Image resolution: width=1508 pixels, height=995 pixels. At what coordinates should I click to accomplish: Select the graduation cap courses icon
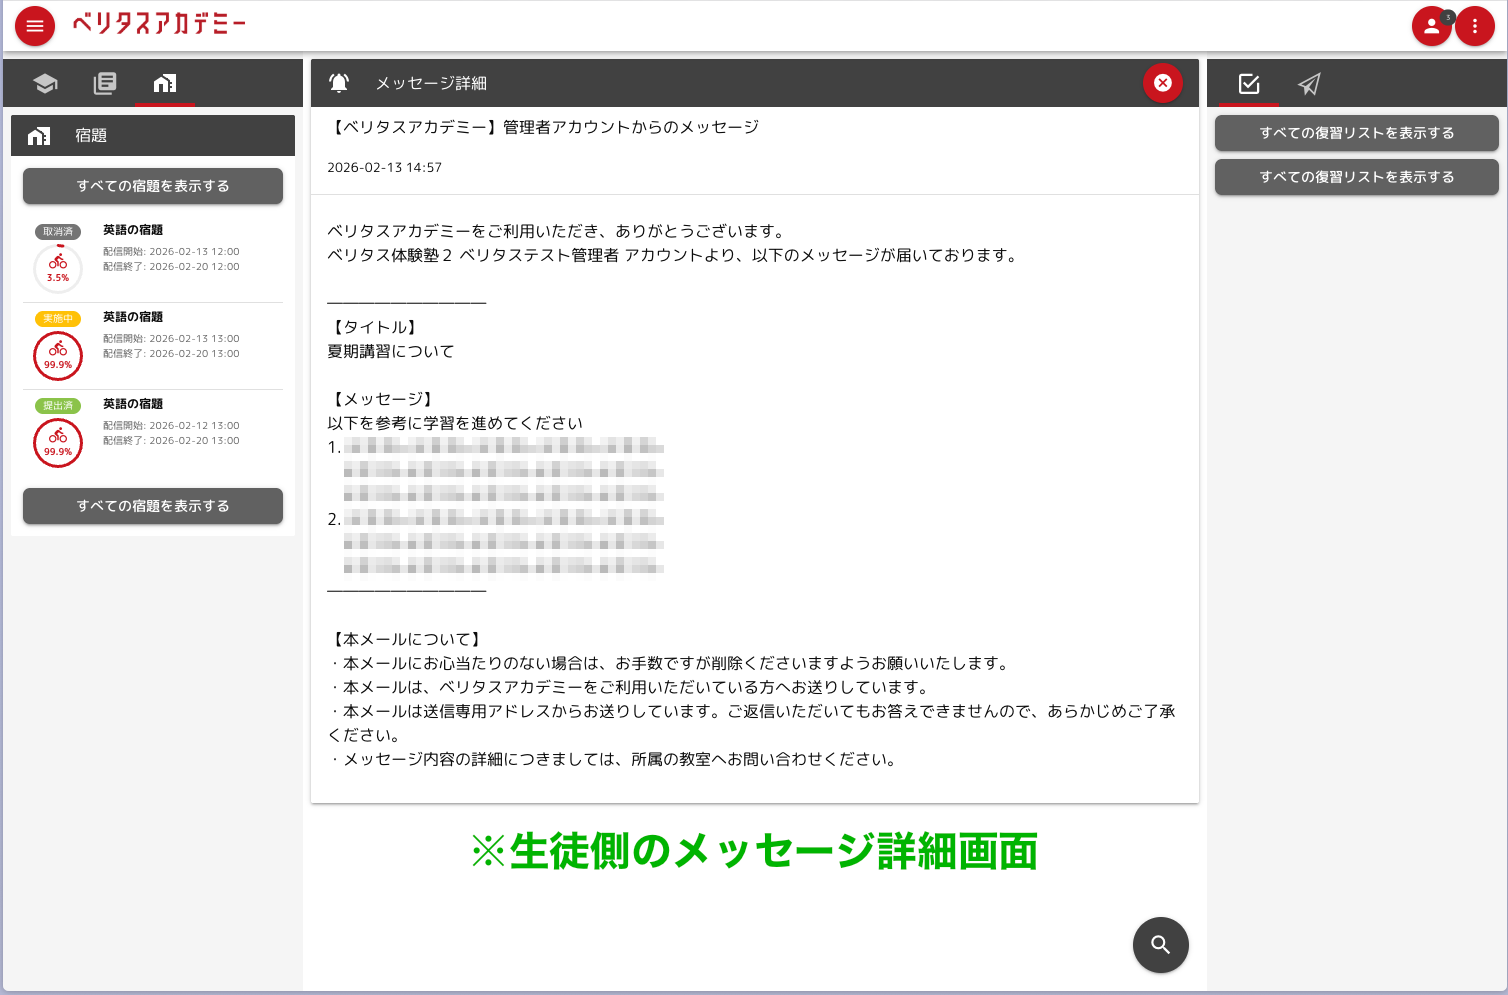coord(45,83)
